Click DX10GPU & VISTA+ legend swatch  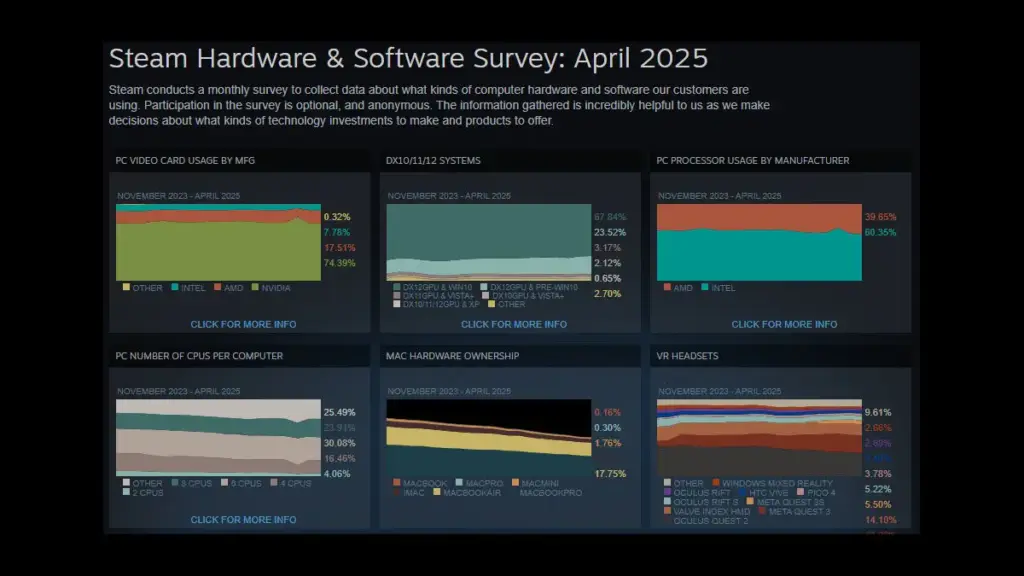tap(486, 295)
